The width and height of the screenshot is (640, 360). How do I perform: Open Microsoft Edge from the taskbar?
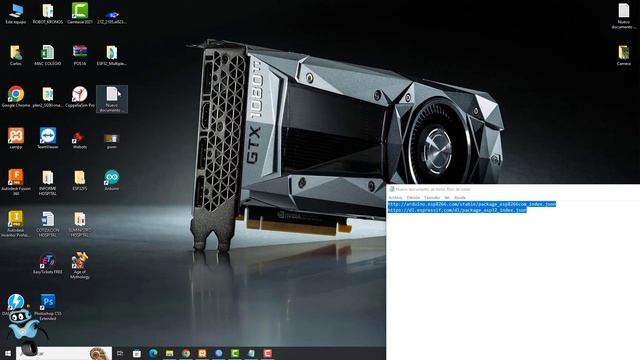[x=153, y=353]
